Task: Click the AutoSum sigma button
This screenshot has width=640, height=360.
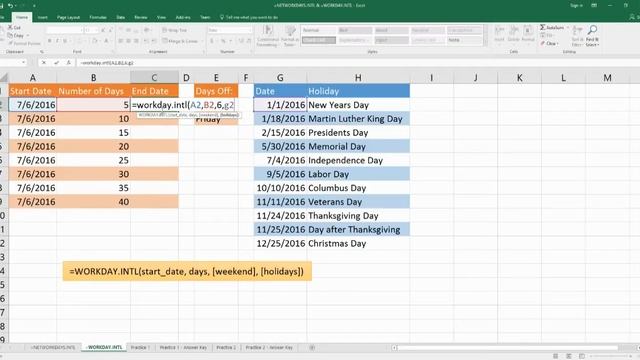Action: click(552, 27)
